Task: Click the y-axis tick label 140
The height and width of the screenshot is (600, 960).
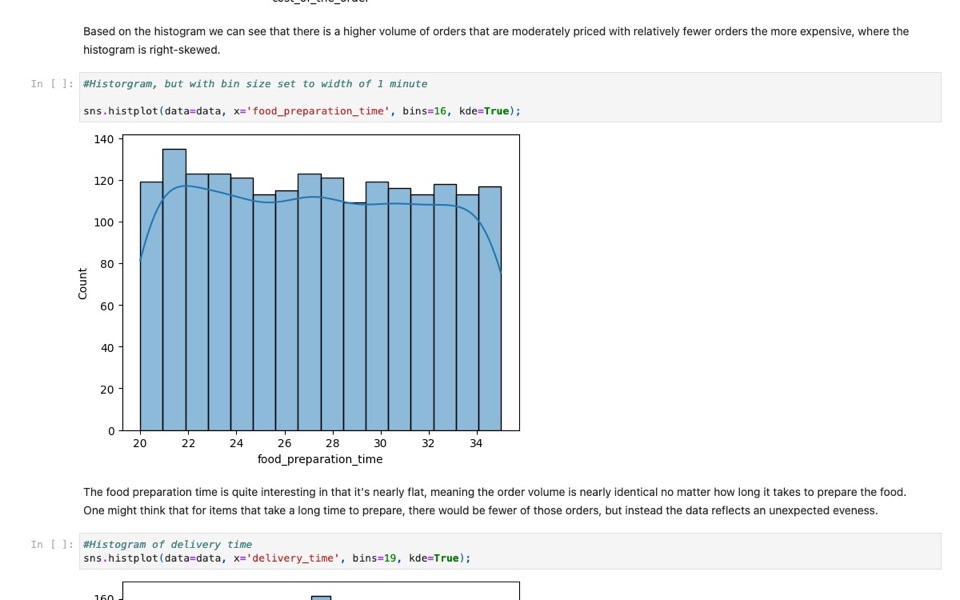Action: pos(103,139)
